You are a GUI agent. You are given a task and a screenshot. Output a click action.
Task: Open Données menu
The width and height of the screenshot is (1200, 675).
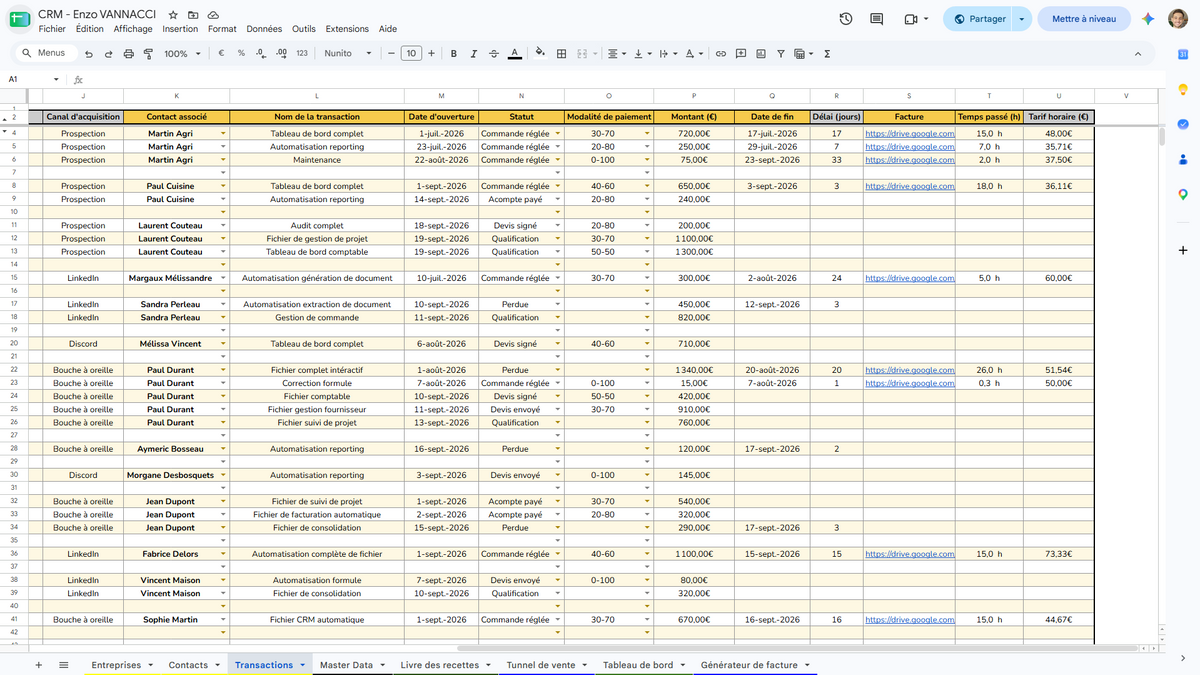(264, 29)
